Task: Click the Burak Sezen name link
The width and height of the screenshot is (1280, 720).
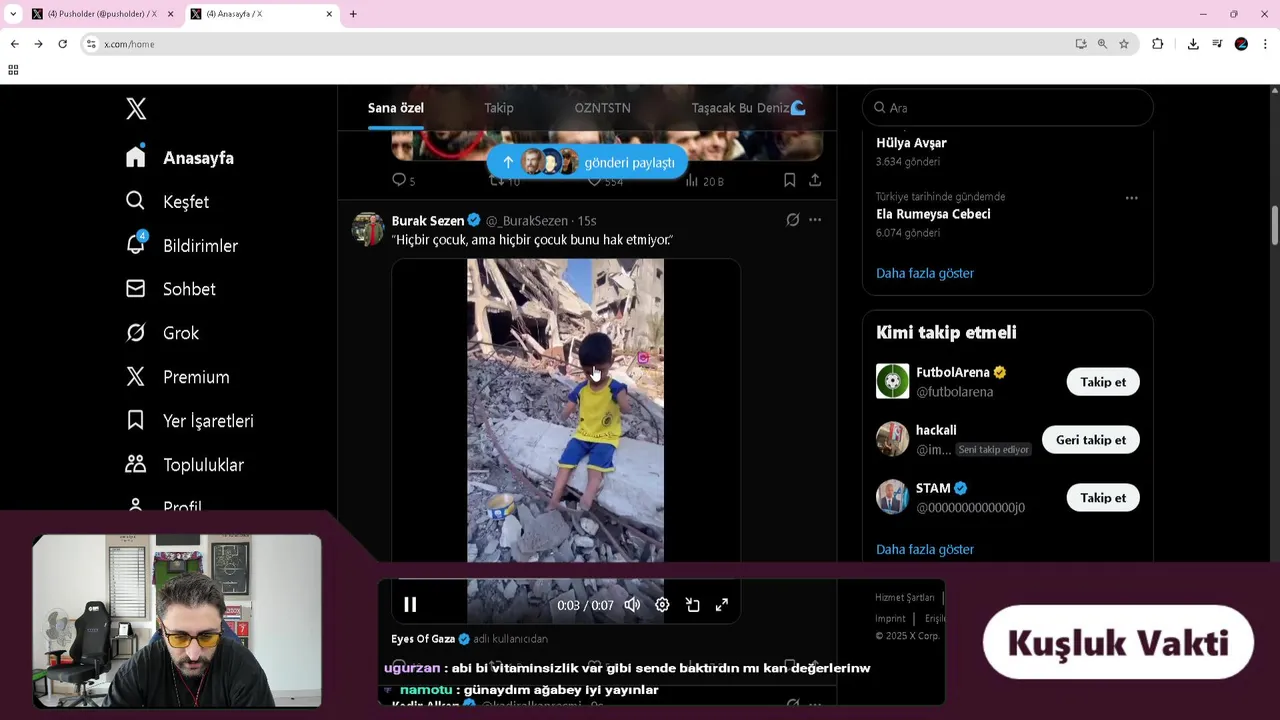Action: point(428,220)
